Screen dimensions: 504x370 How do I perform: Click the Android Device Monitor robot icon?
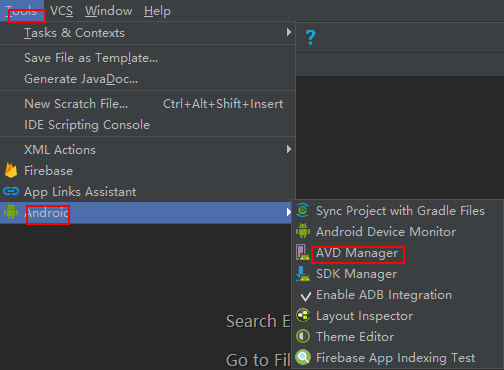coord(303,231)
